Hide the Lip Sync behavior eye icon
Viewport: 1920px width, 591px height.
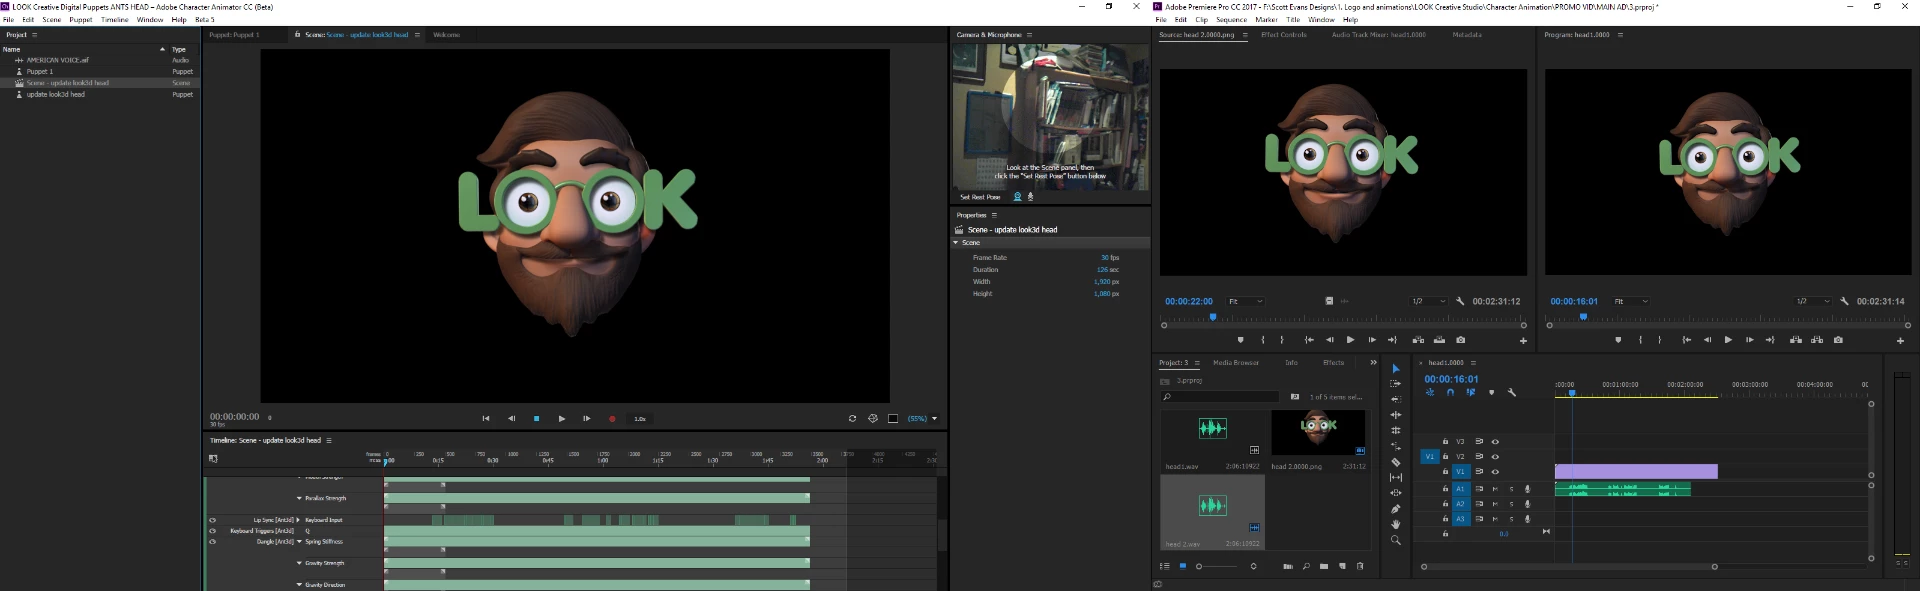[x=212, y=520]
